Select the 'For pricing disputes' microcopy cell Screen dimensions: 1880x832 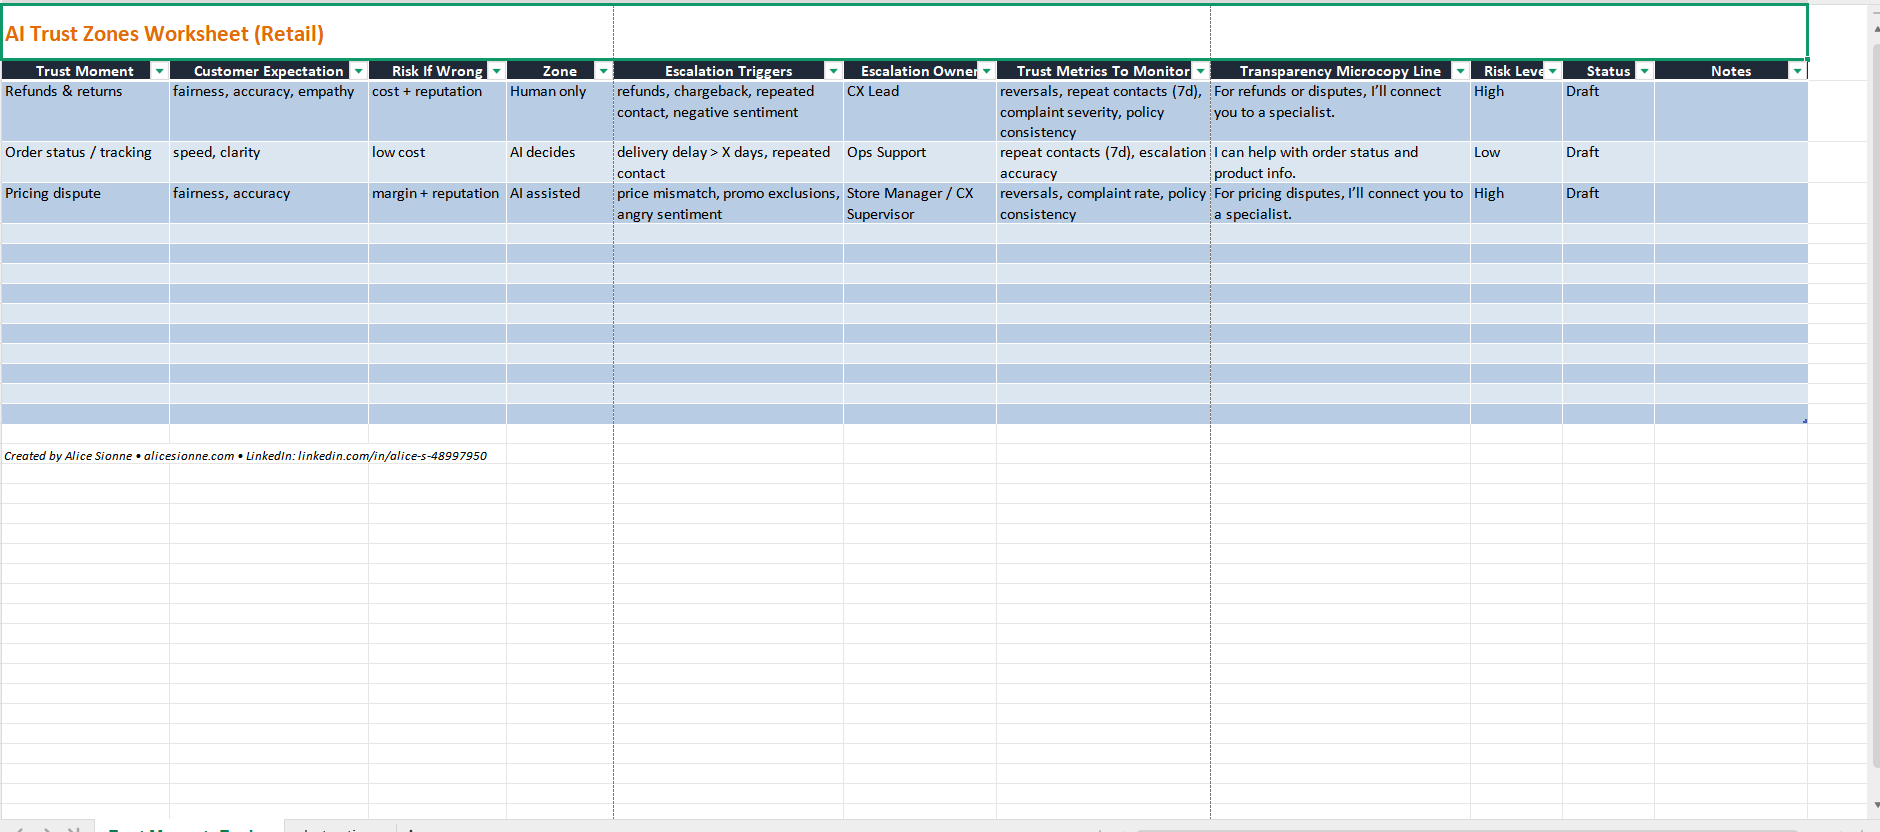tap(1340, 203)
